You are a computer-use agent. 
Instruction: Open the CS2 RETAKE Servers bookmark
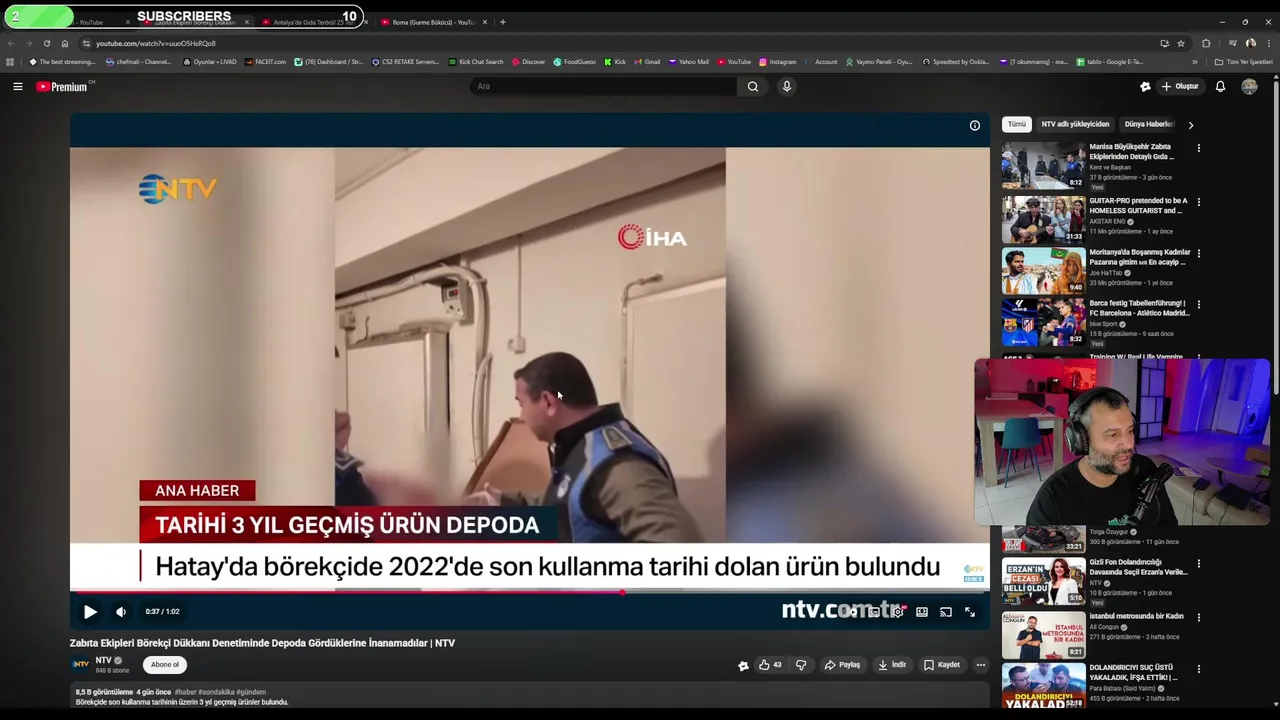point(405,62)
